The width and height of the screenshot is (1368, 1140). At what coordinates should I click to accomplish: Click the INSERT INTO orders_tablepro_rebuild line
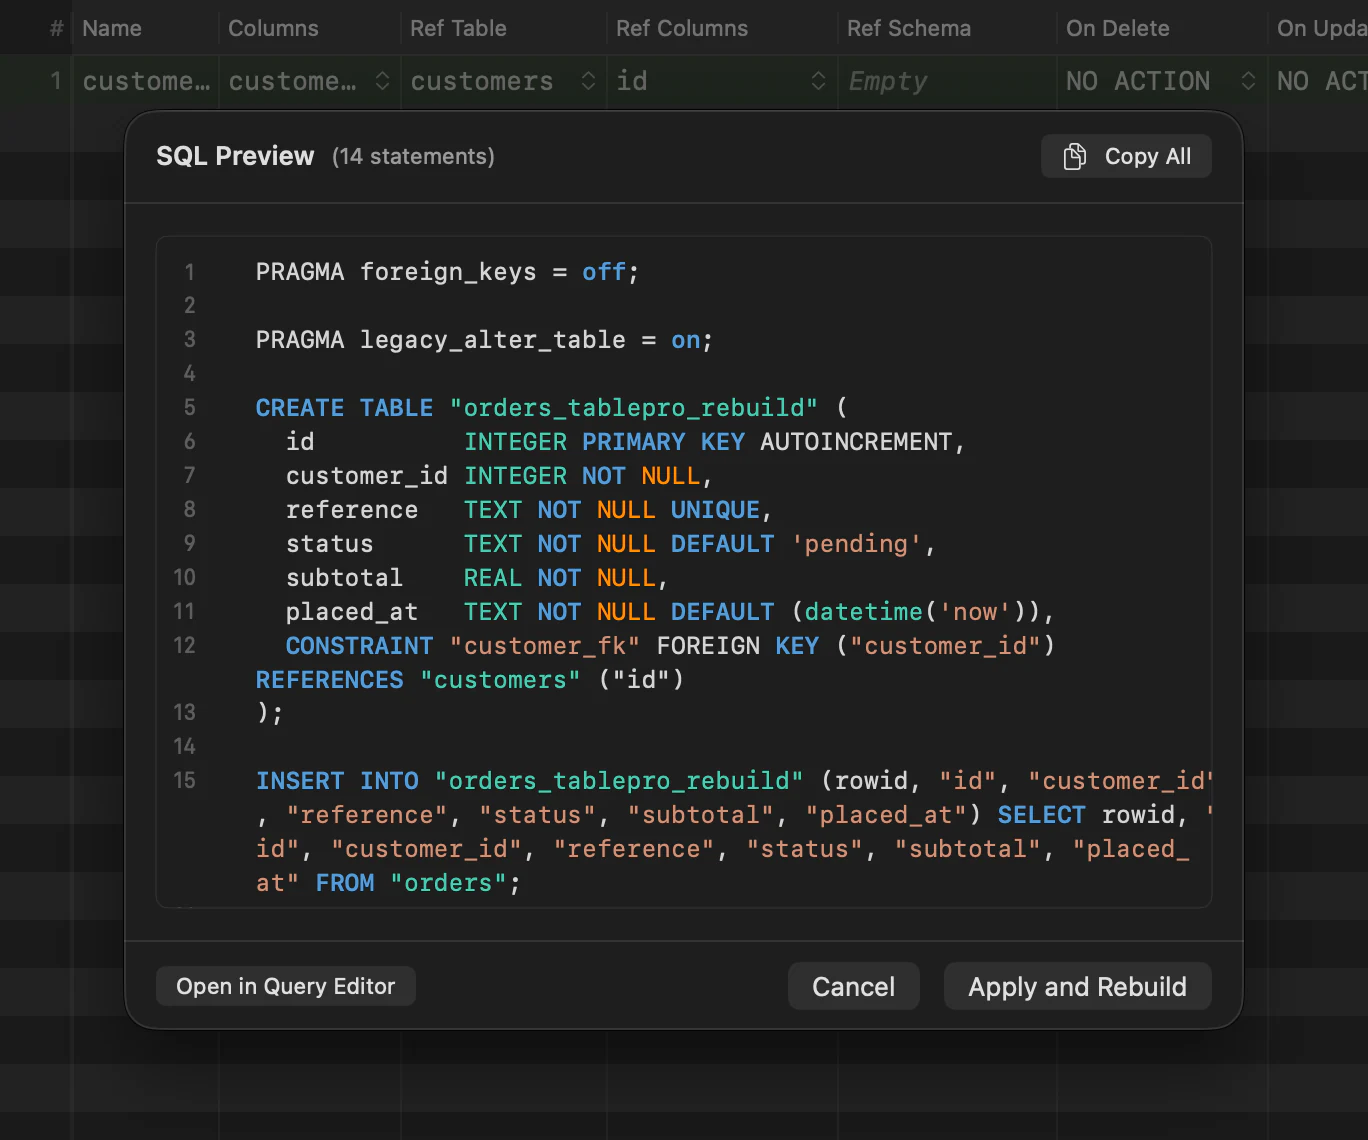tap(734, 781)
